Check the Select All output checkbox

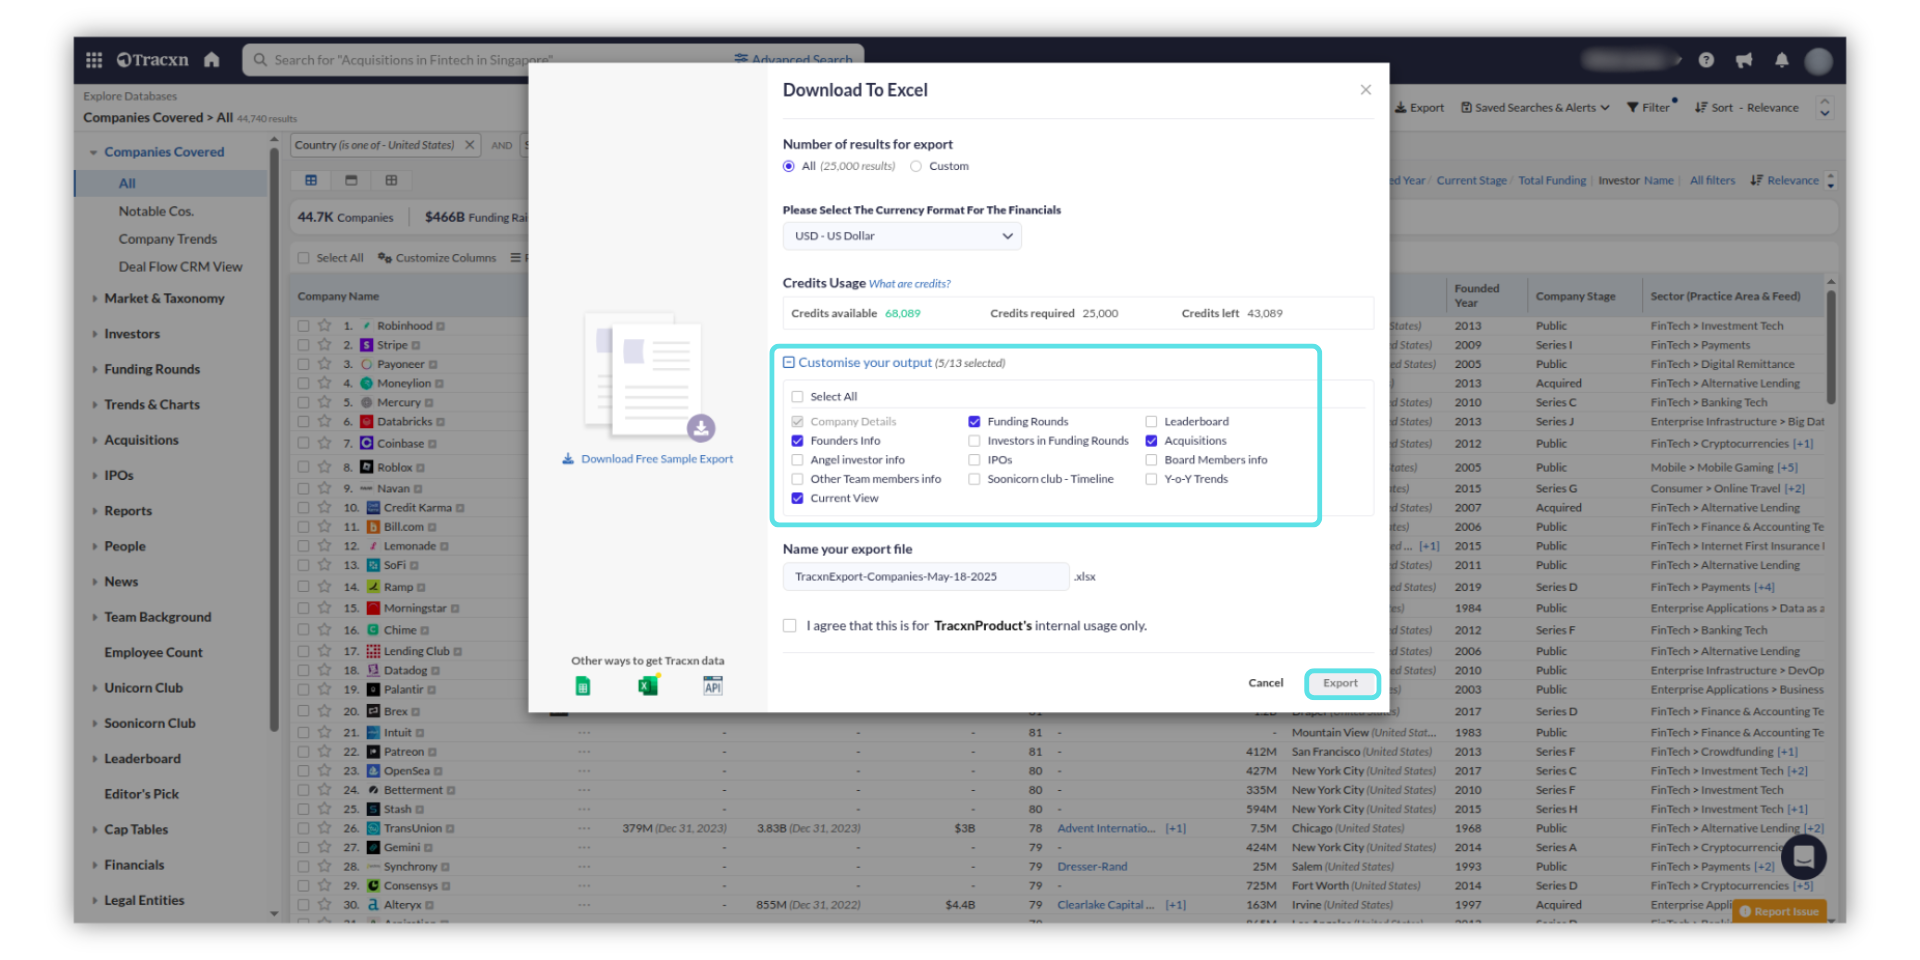(797, 397)
